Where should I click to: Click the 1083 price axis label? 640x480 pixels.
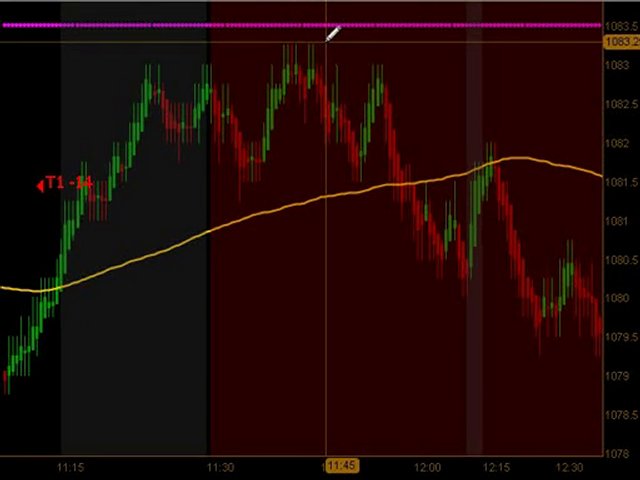(617, 65)
